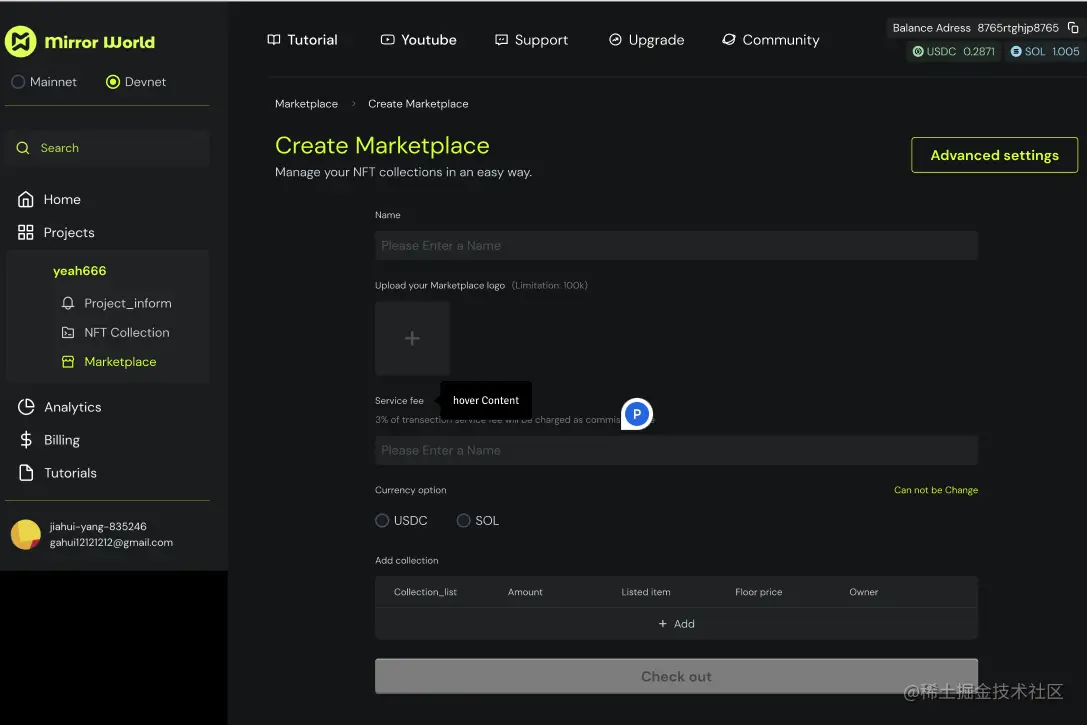Open Tutorials in the sidebar
The image size is (1087, 725).
pyautogui.click(x=71, y=473)
